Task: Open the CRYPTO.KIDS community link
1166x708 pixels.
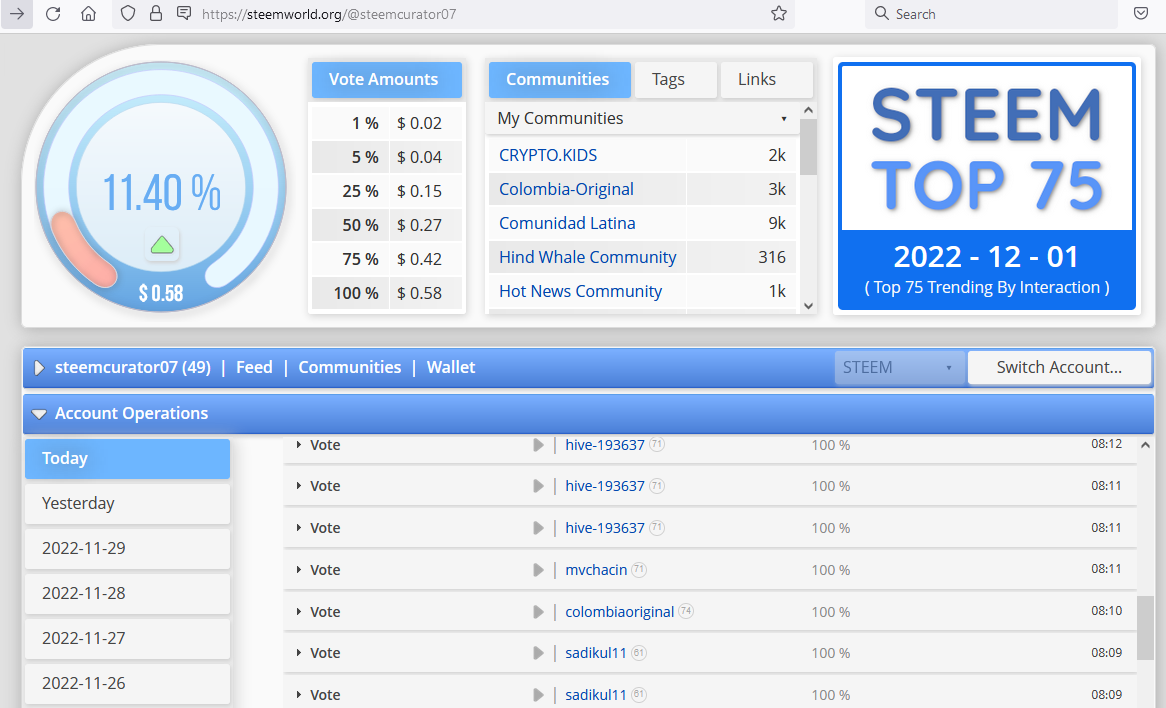Action: pos(548,155)
